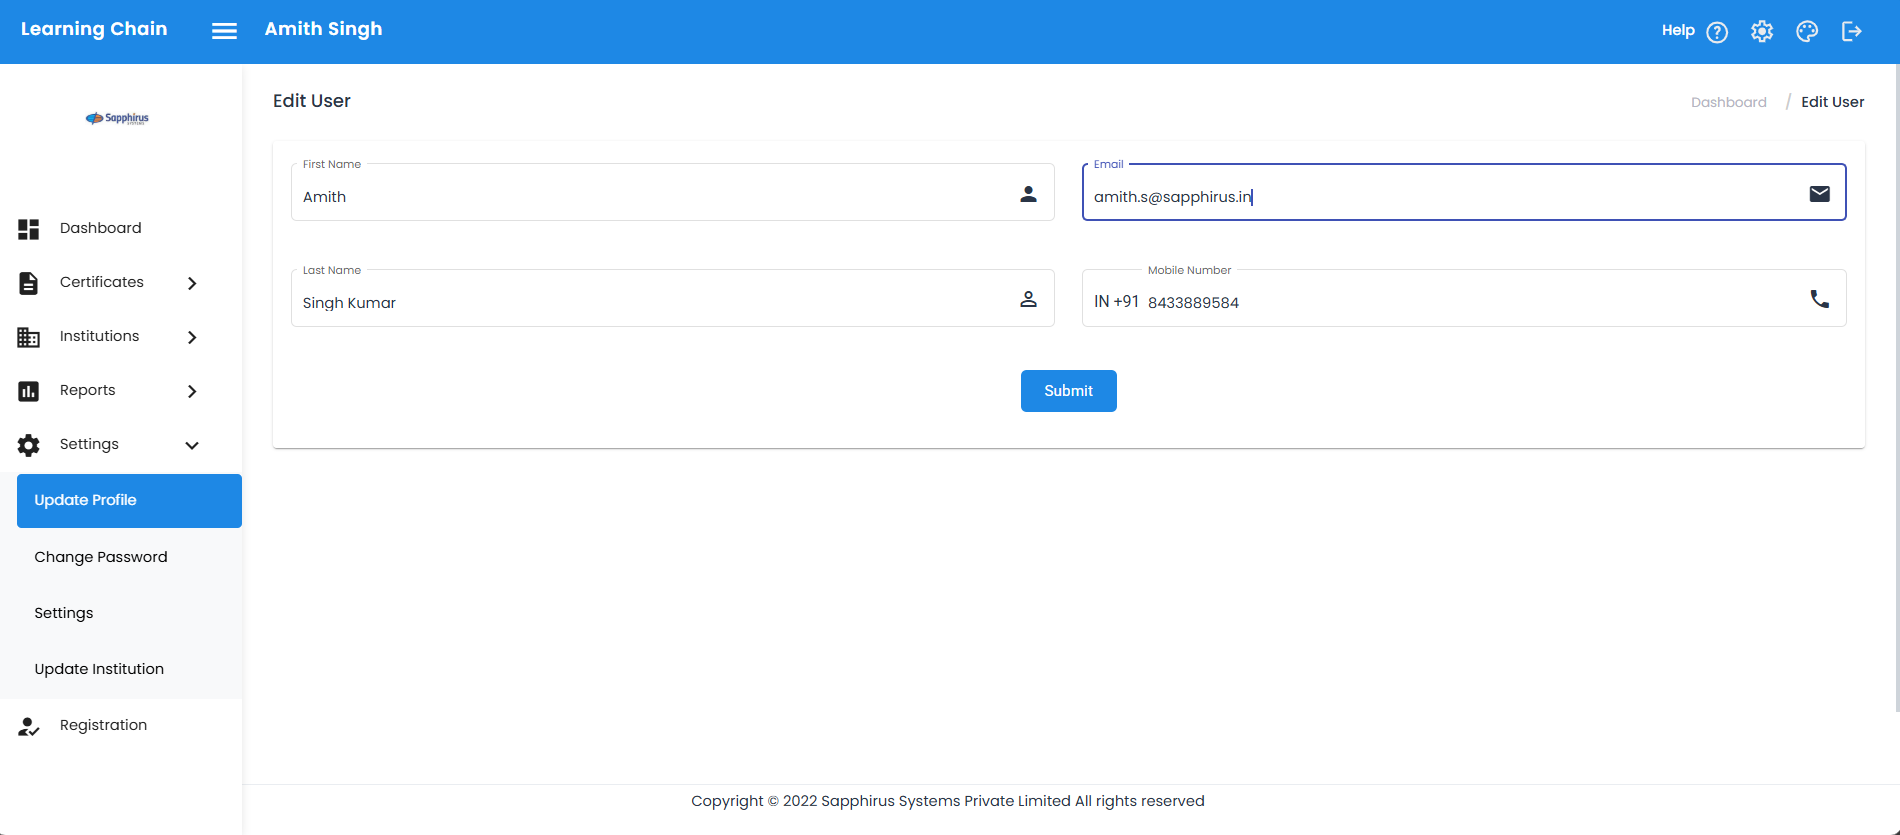Open the color palette theme icon
Image resolution: width=1900 pixels, height=835 pixels.
click(x=1806, y=32)
